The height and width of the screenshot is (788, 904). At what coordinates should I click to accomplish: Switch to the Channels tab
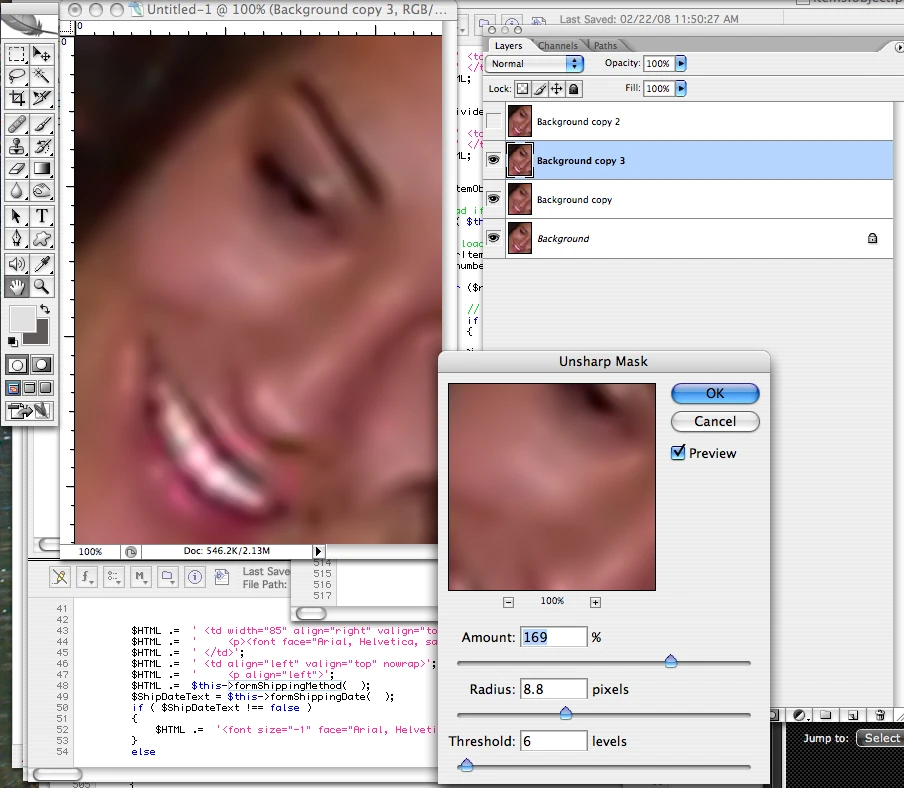coord(558,46)
